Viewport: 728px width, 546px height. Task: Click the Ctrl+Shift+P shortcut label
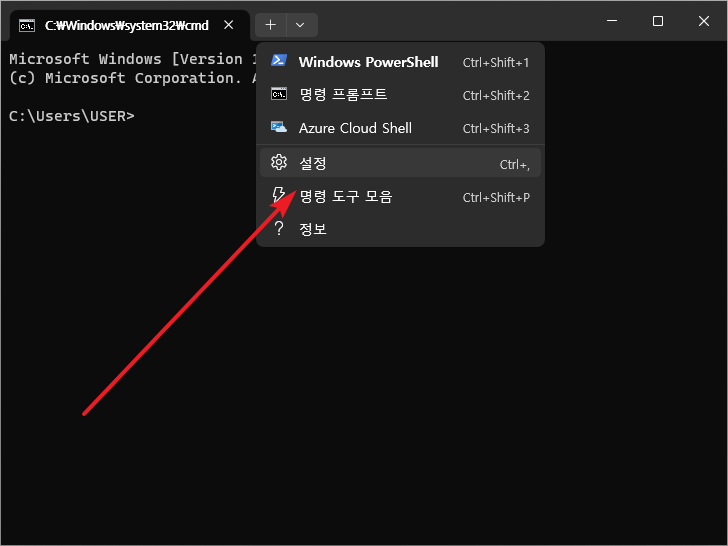click(496, 198)
